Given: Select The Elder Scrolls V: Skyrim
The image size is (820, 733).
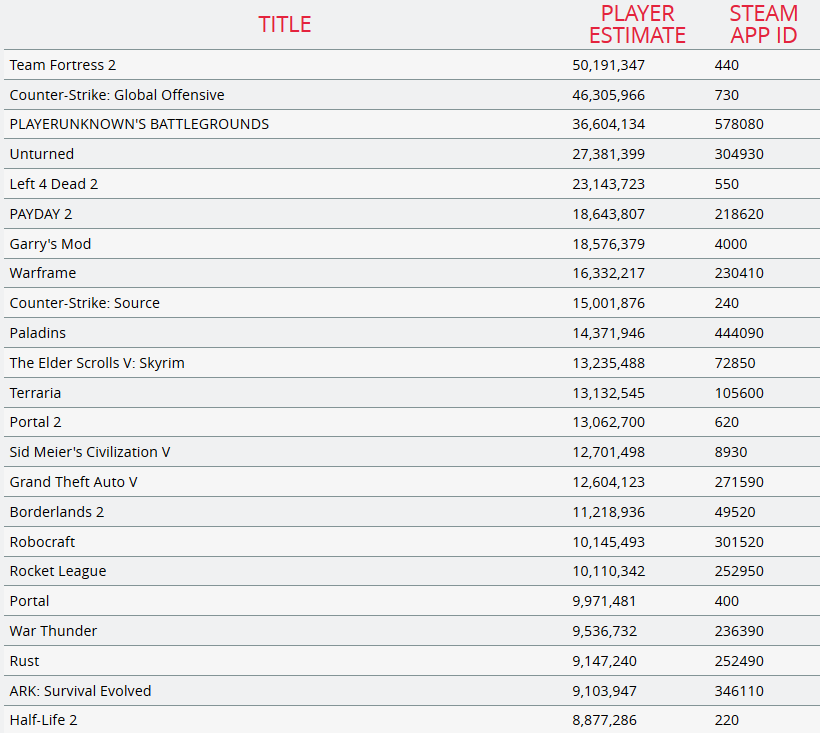Looking at the screenshot, I should click(97, 363).
